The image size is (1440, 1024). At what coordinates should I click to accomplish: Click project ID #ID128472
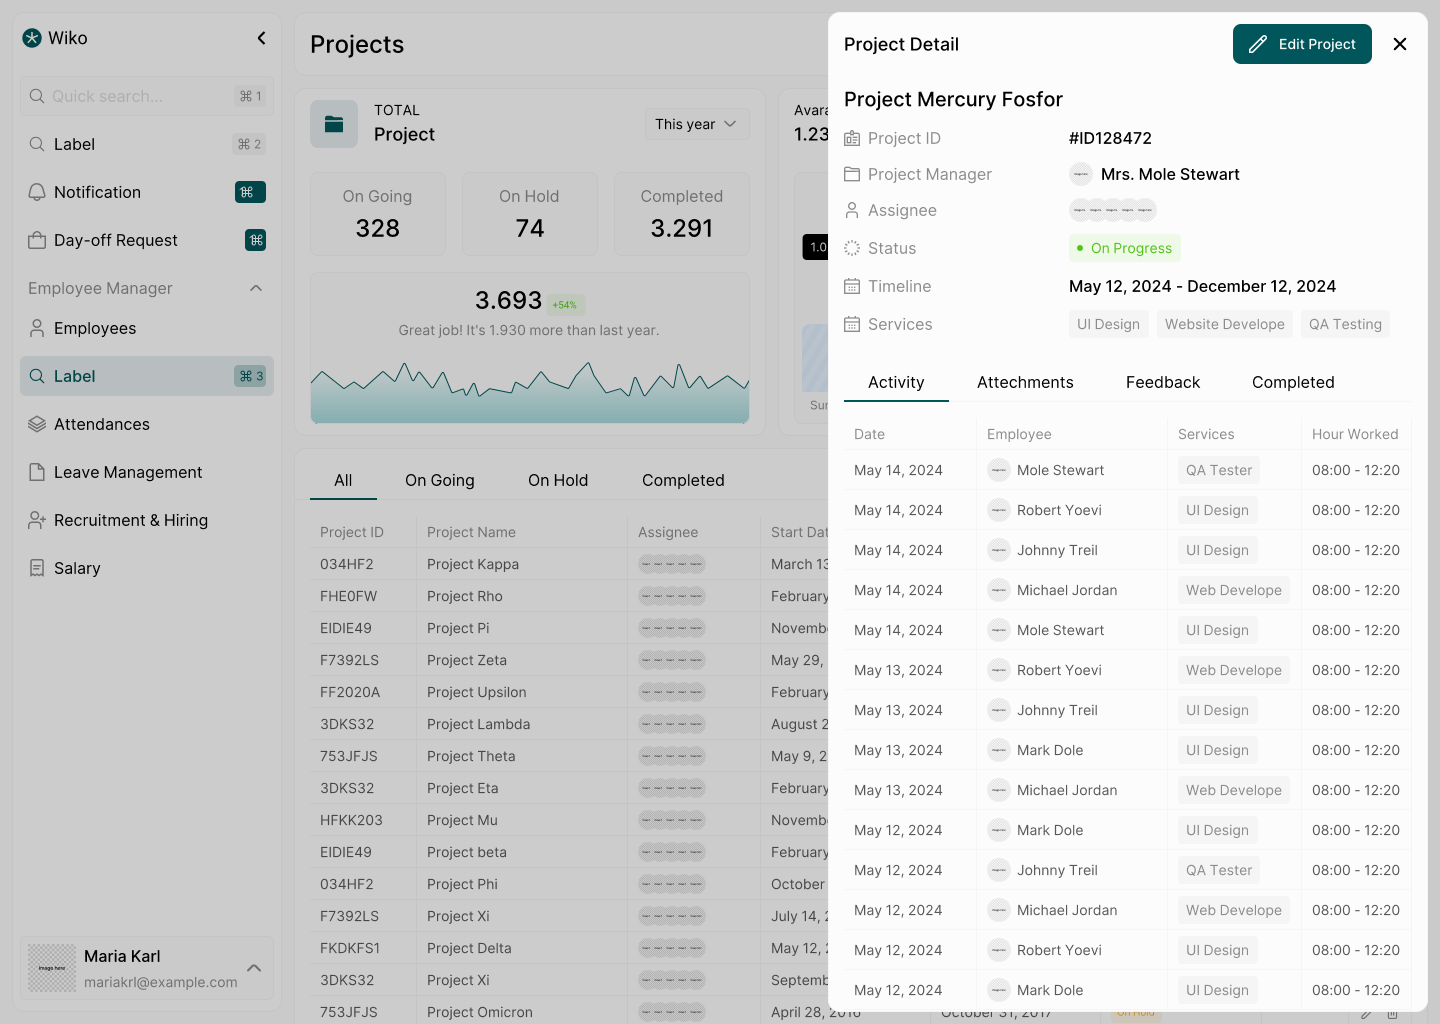1110,138
